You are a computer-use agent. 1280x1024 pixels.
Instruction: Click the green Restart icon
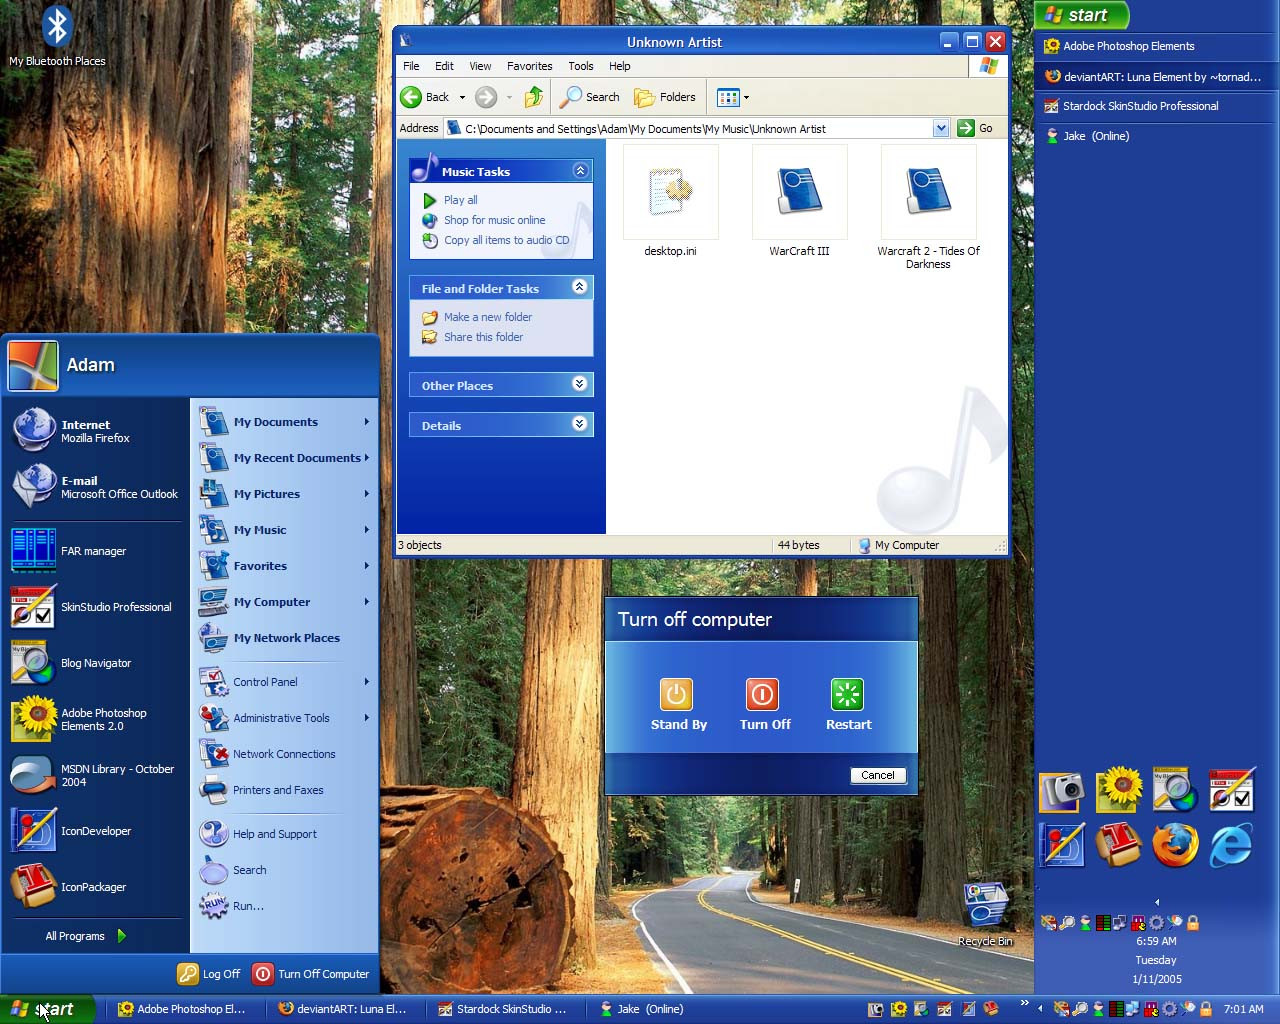pyautogui.click(x=847, y=694)
